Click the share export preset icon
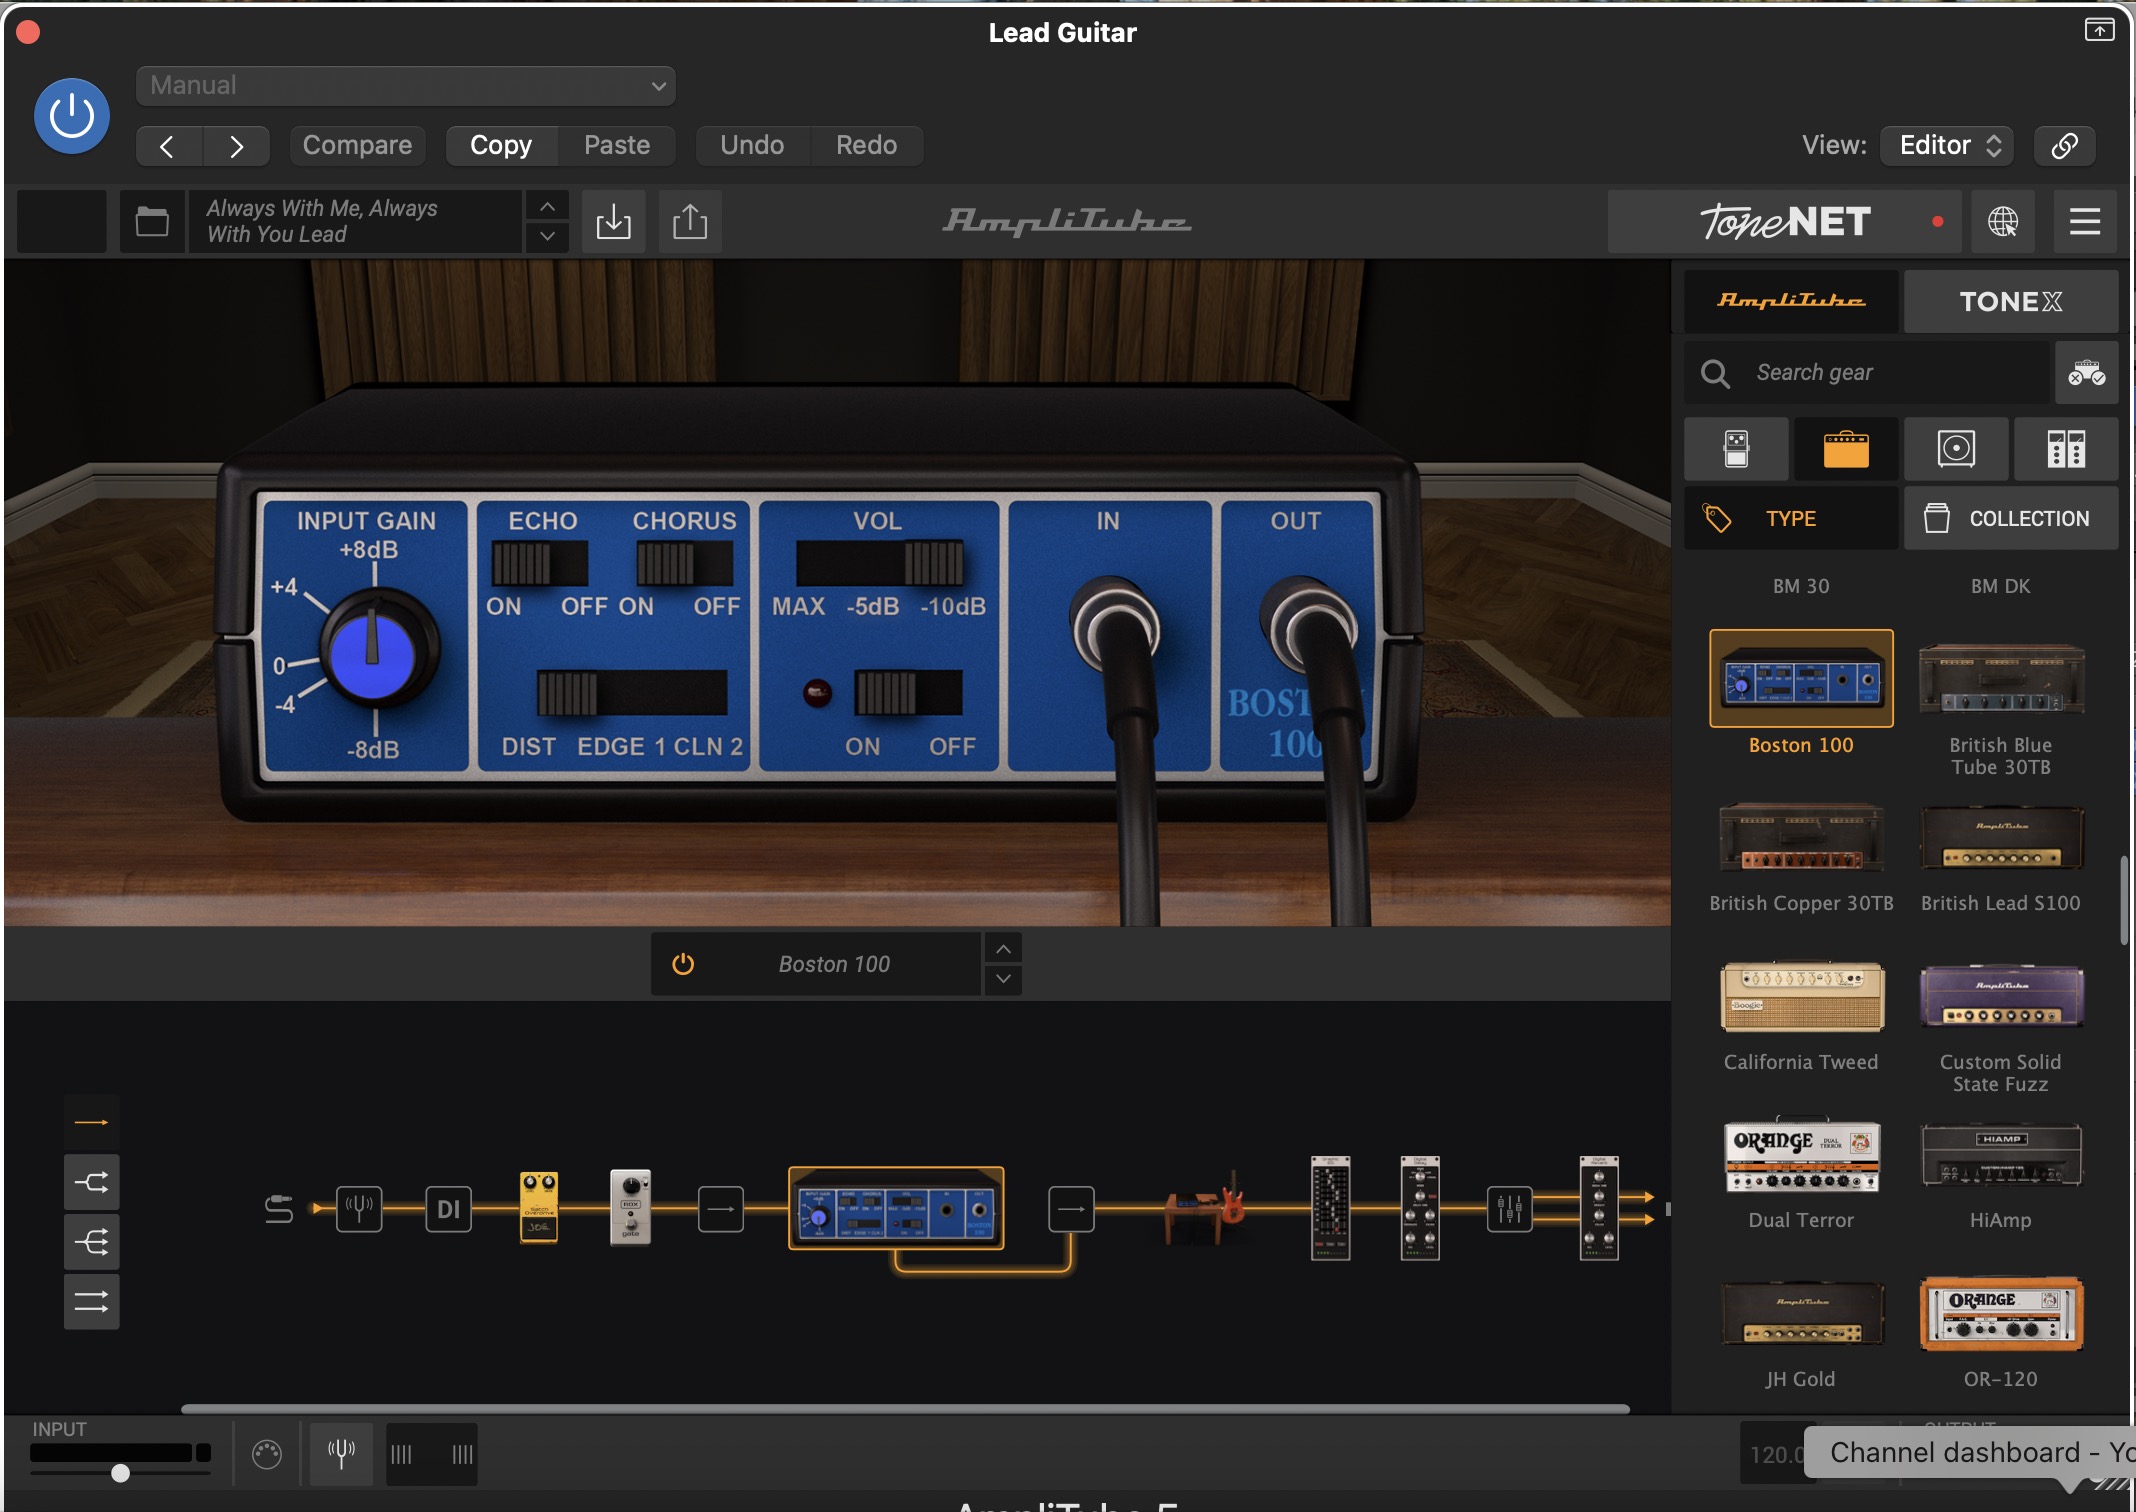 click(x=690, y=221)
